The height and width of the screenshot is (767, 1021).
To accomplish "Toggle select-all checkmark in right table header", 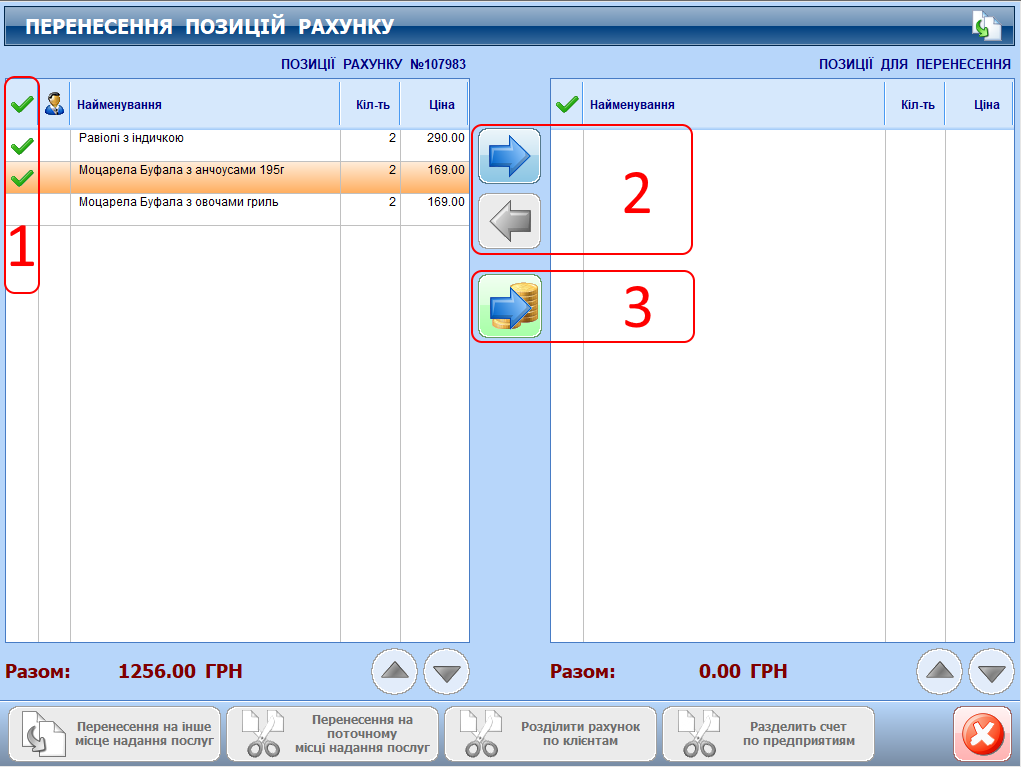I will [567, 104].
